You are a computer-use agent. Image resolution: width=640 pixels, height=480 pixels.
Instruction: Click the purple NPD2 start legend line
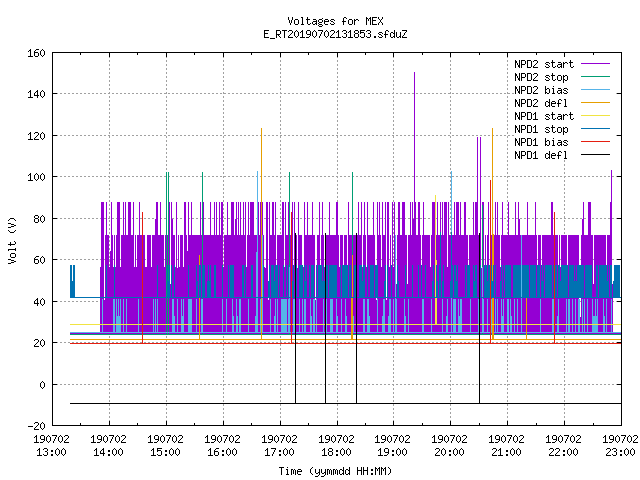(x=595, y=64)
